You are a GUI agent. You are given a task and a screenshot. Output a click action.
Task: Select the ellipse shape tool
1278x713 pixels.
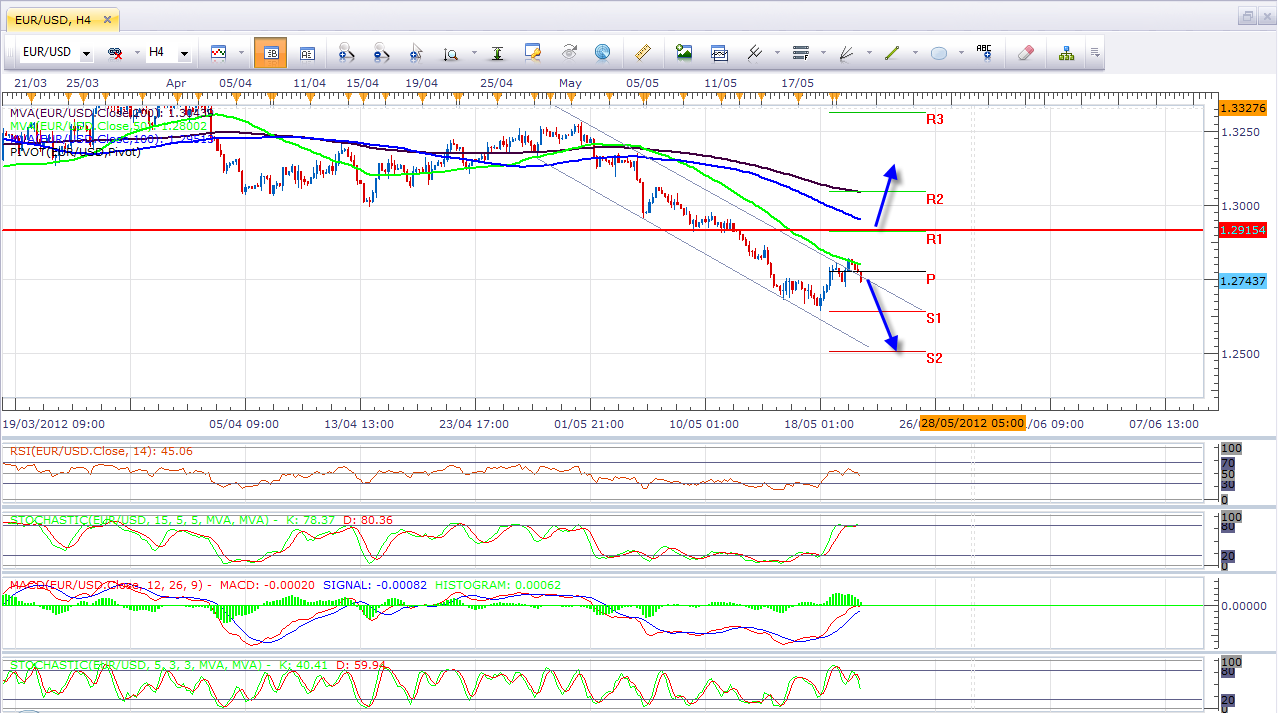click(939, 53)
